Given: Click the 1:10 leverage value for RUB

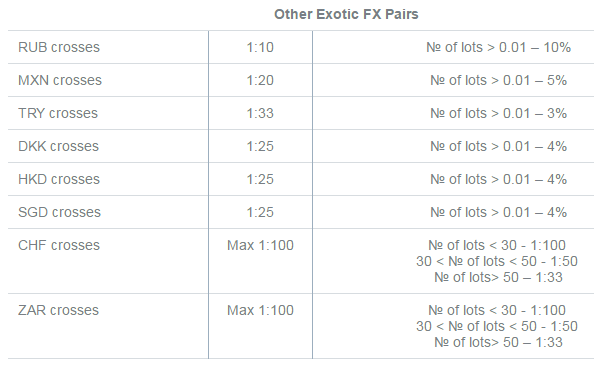Looking at the screenshot, I should (260, 47).
